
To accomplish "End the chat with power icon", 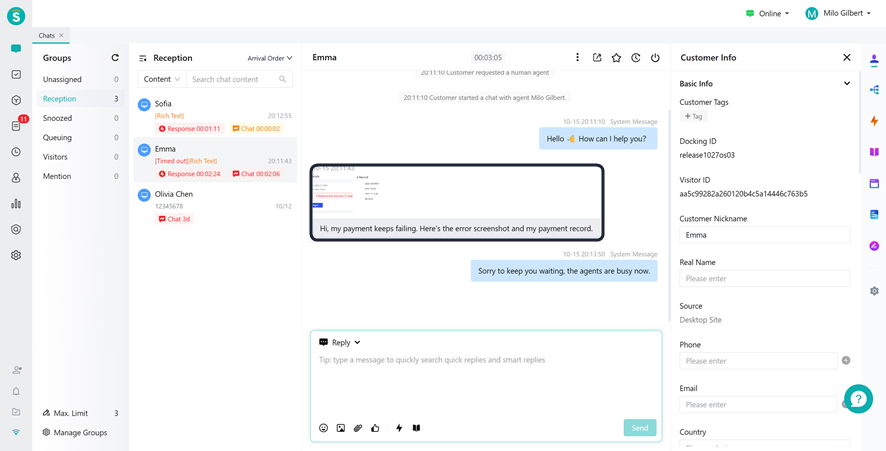I will point(655,57).
